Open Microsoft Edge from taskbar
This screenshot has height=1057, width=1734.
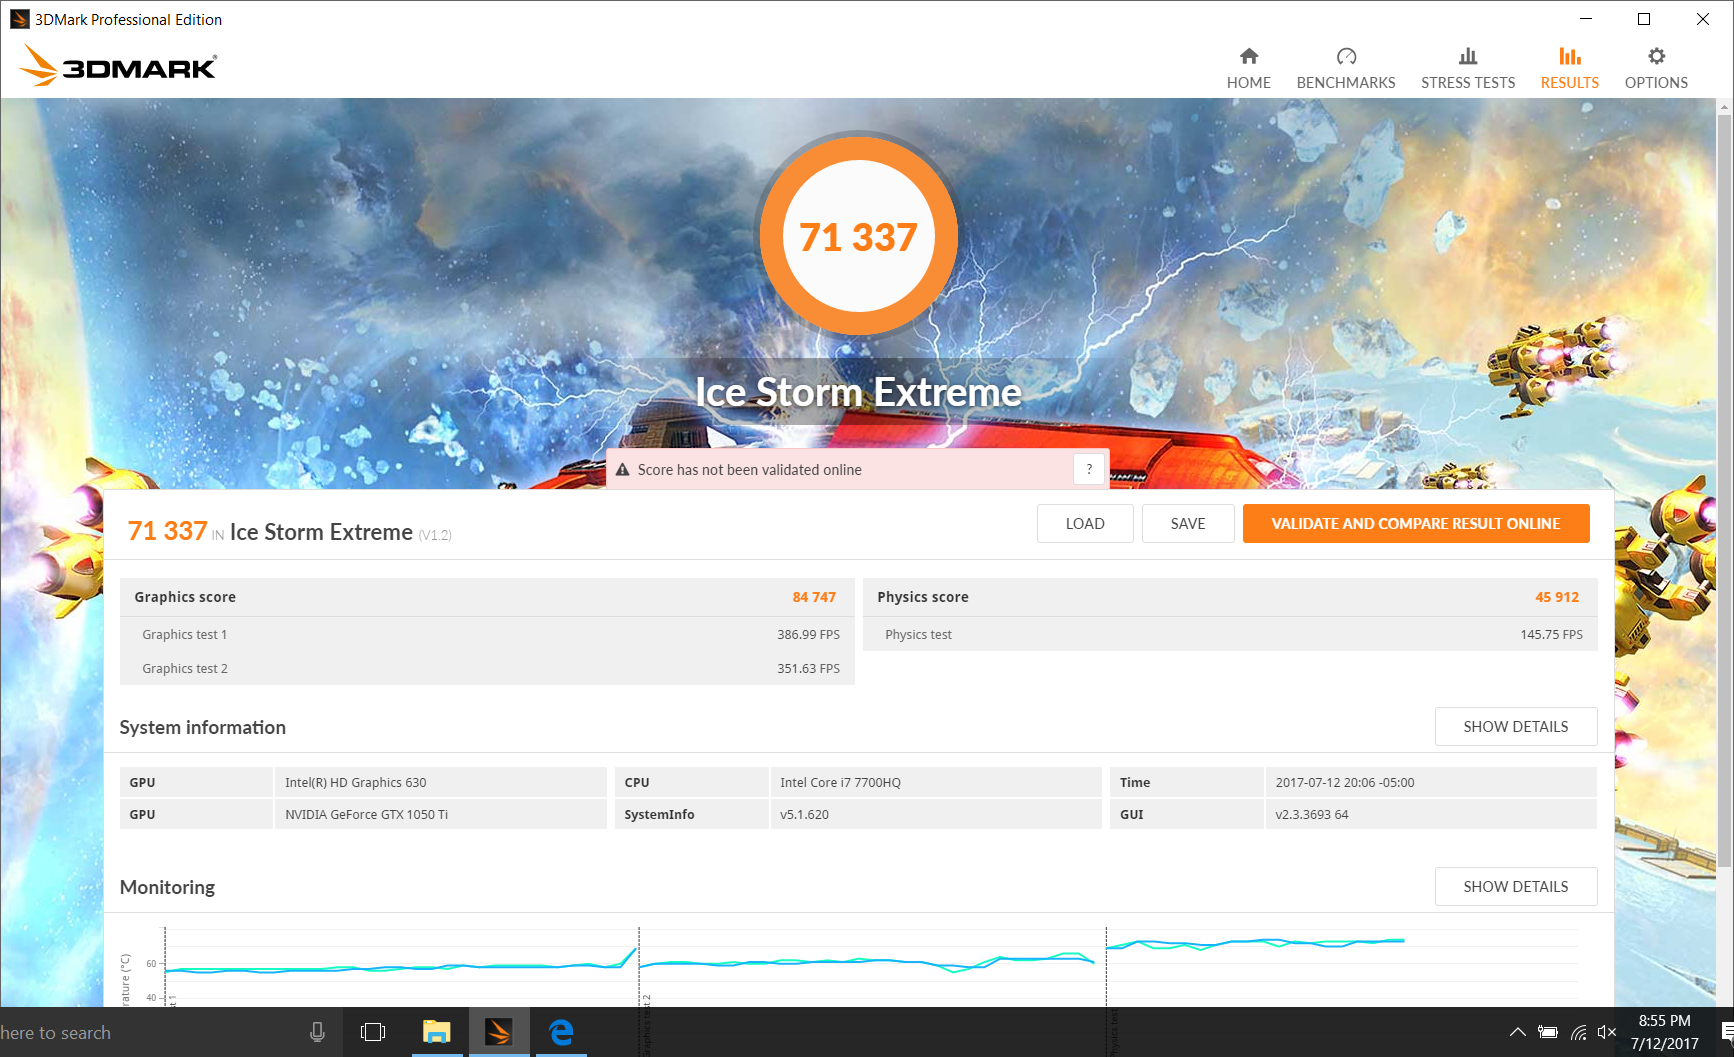click(x=561, y=1032)
